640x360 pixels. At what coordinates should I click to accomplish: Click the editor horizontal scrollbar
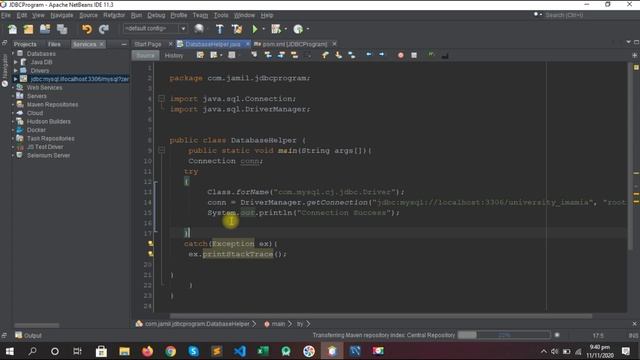380,316
